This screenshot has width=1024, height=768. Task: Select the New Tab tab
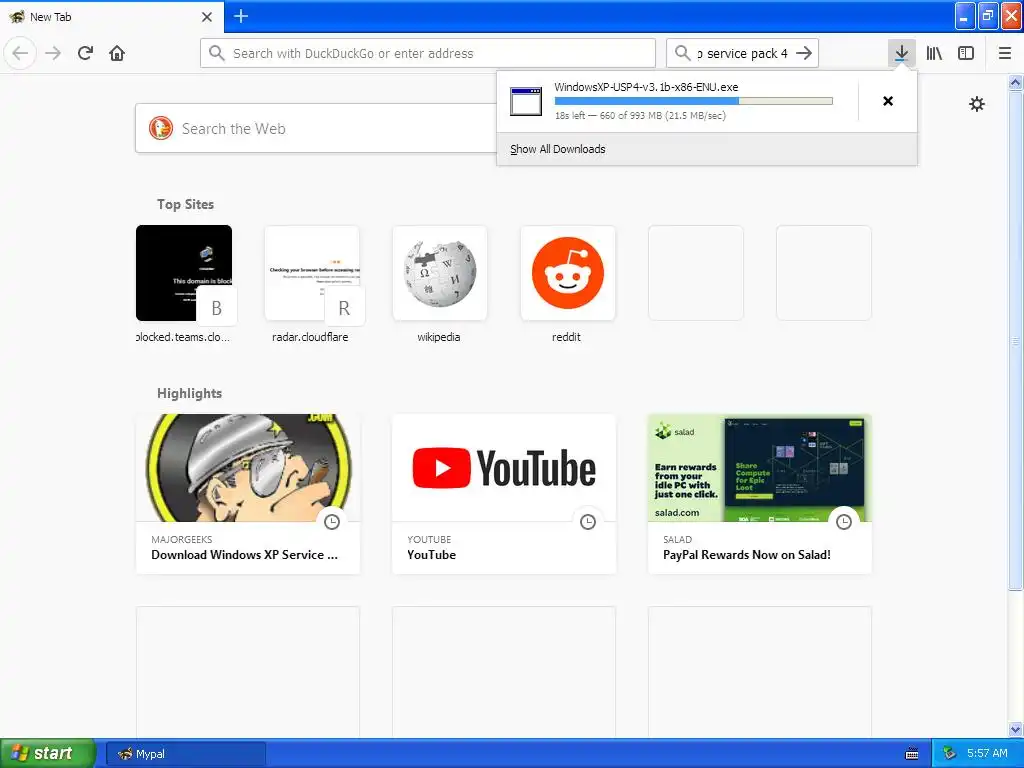coord(112,17)
